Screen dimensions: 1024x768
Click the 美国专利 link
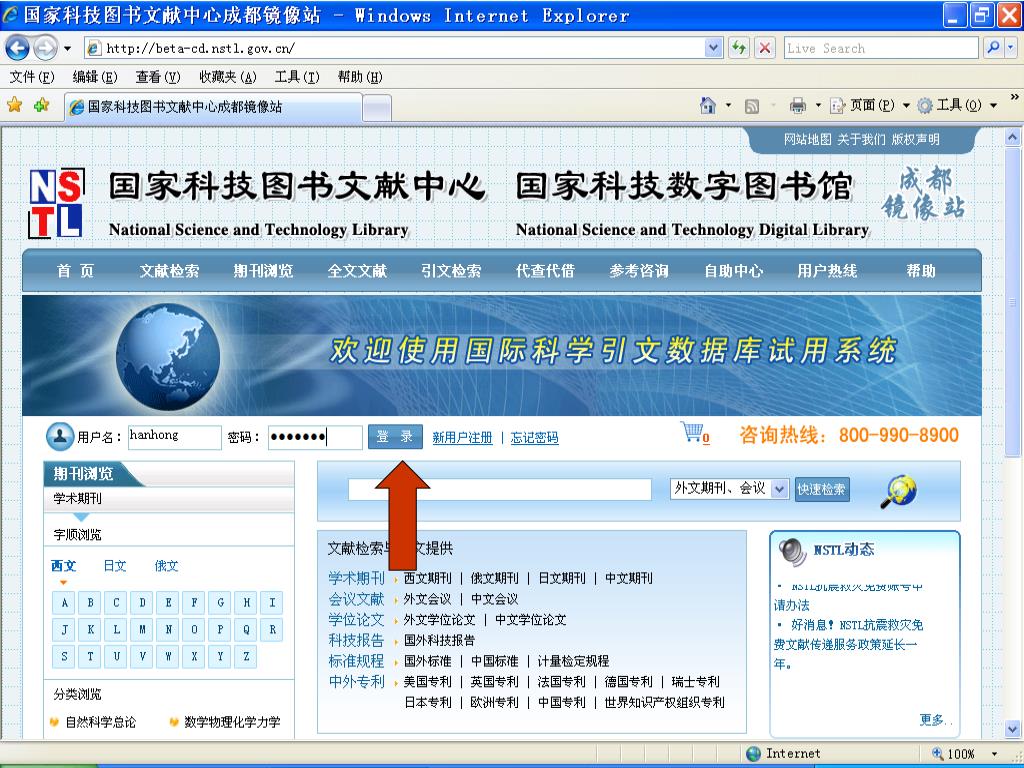tap(427, 682)
